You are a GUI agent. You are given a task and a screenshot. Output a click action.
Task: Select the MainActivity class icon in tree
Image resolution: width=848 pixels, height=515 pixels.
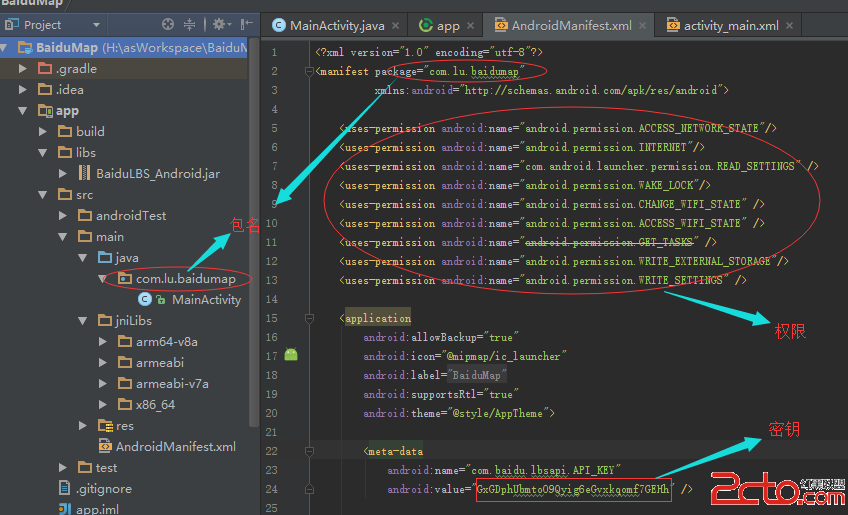pyautogui.click(x=147, y=299)
